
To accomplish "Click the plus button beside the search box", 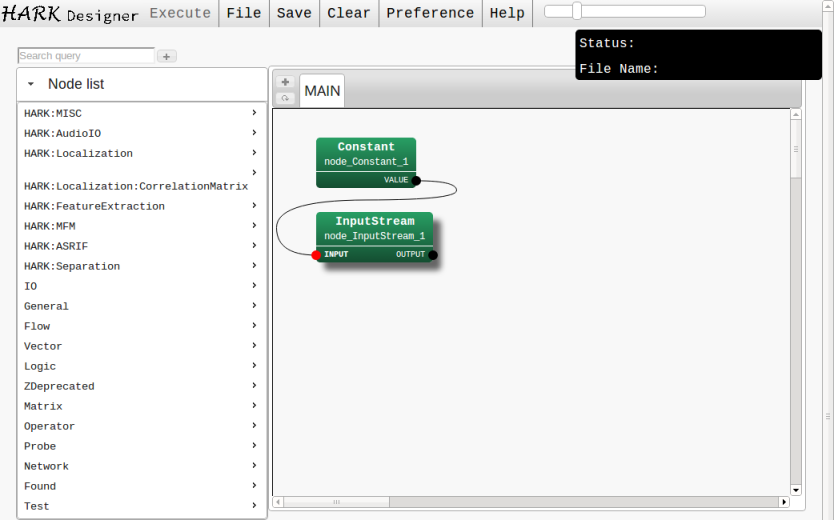I will click(x=167, y=57).
